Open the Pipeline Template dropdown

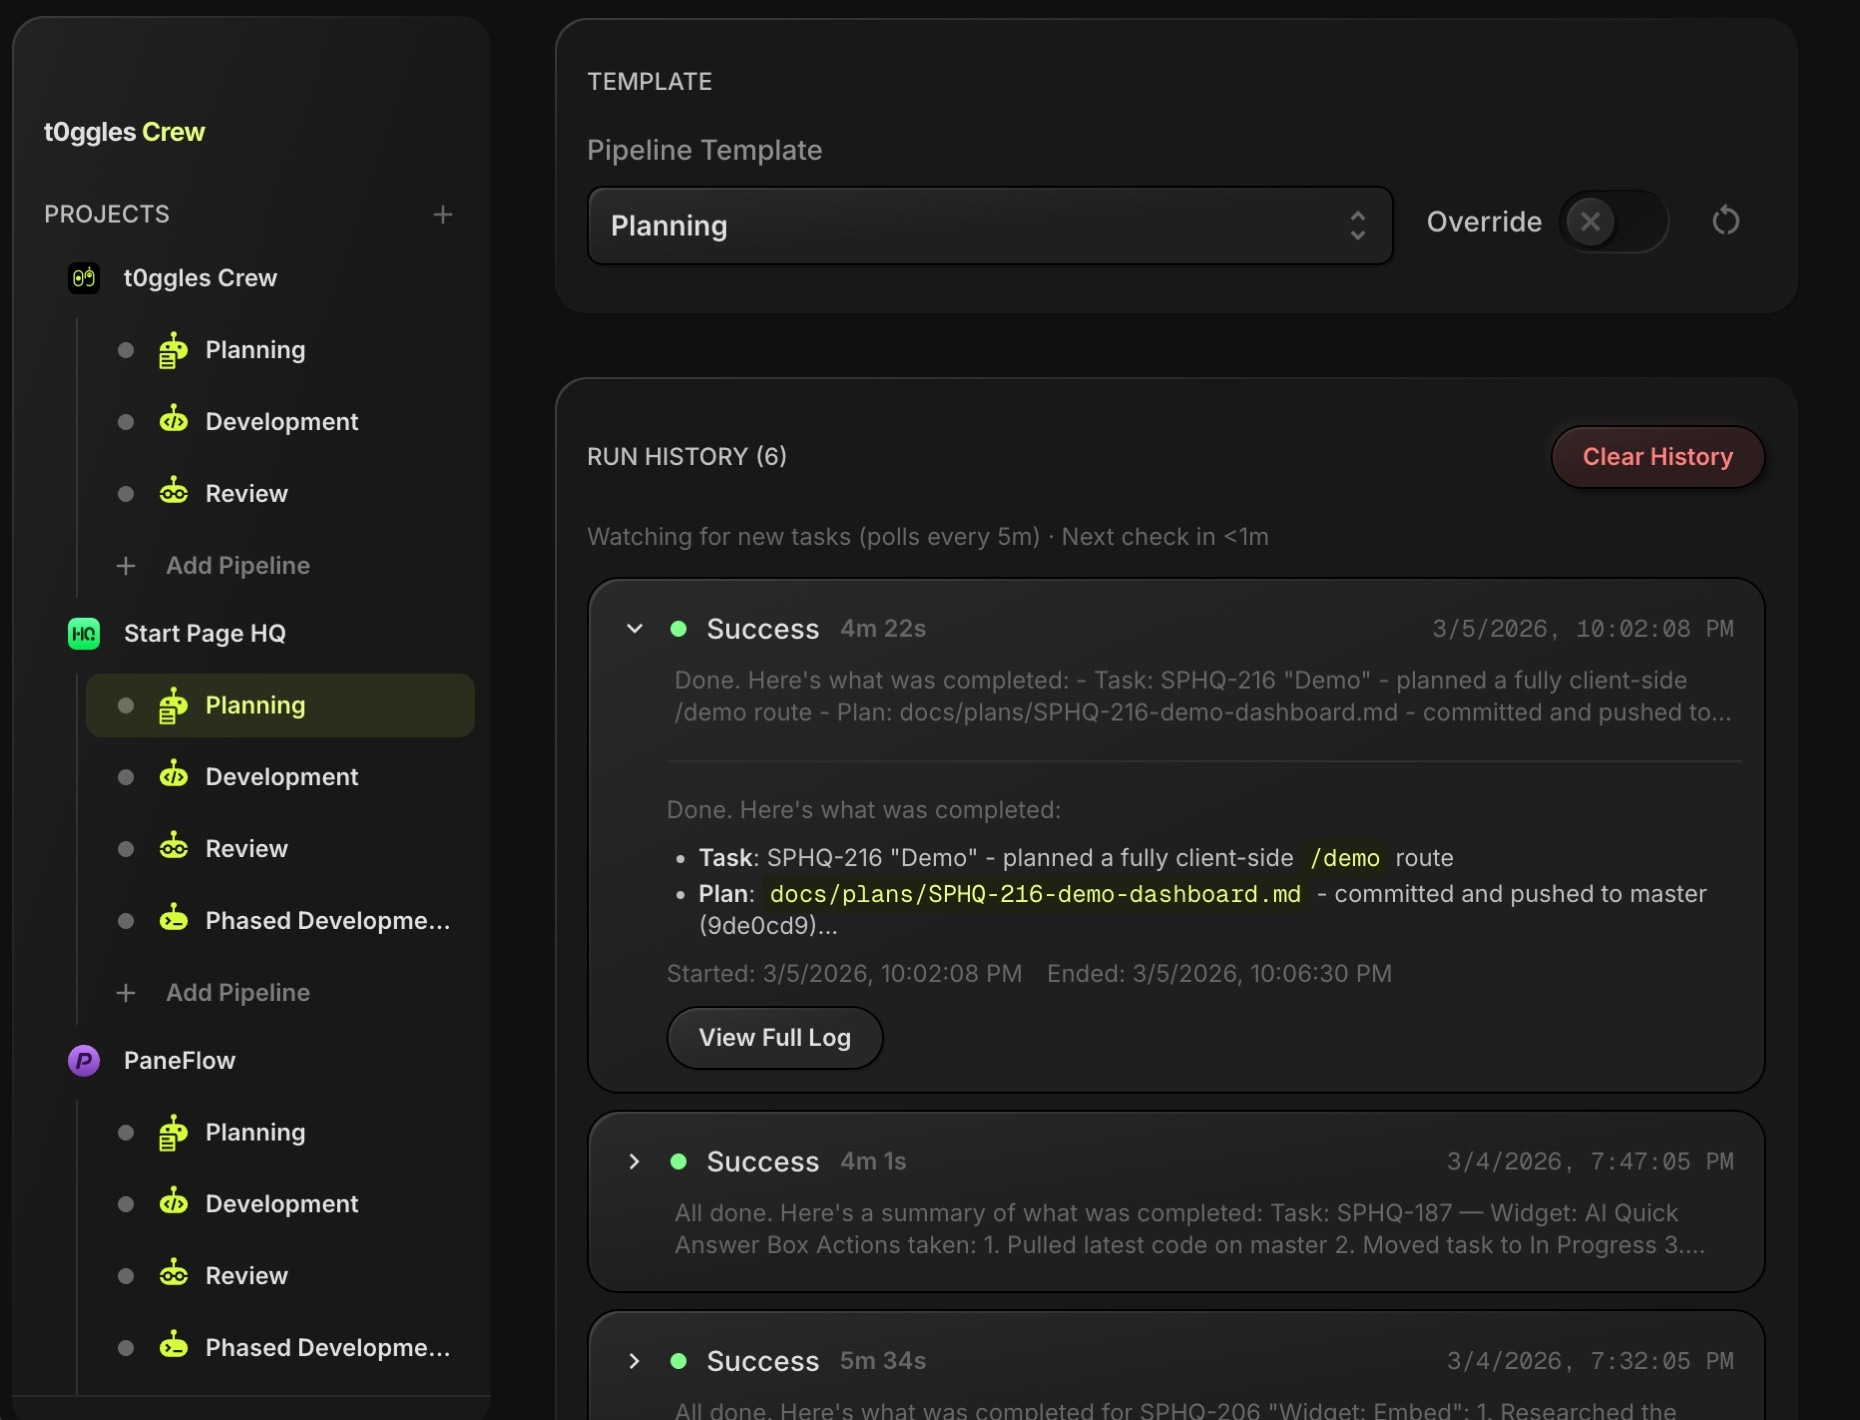(989, 226)
